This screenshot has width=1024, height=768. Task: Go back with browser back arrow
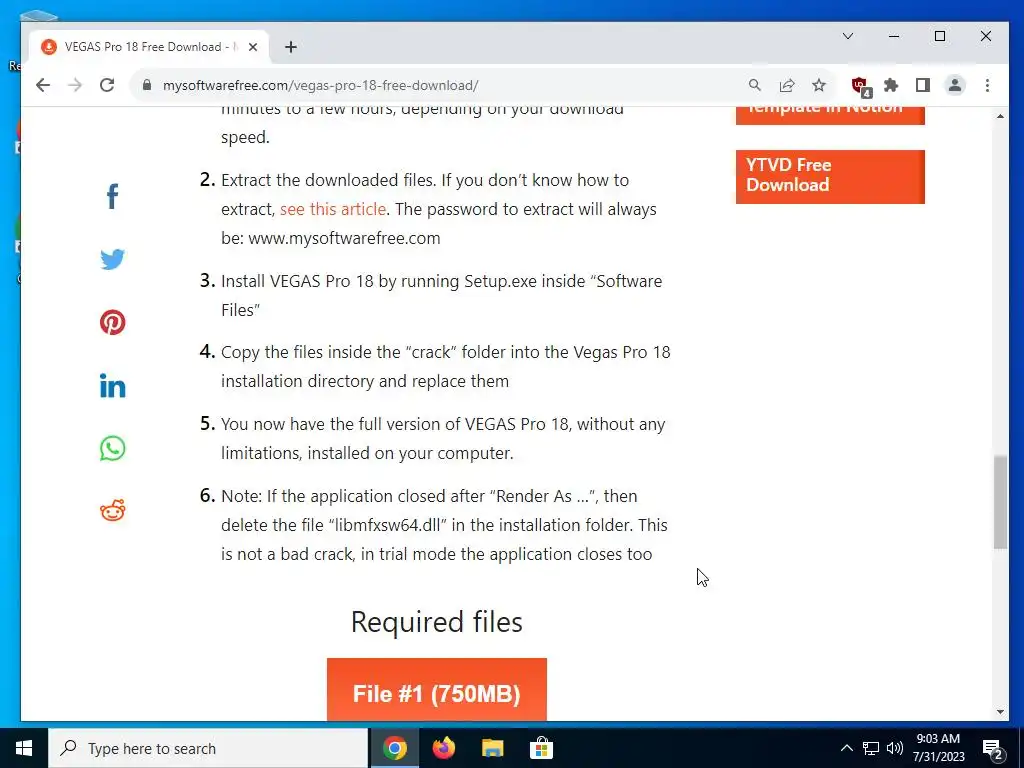coord(43,85)
